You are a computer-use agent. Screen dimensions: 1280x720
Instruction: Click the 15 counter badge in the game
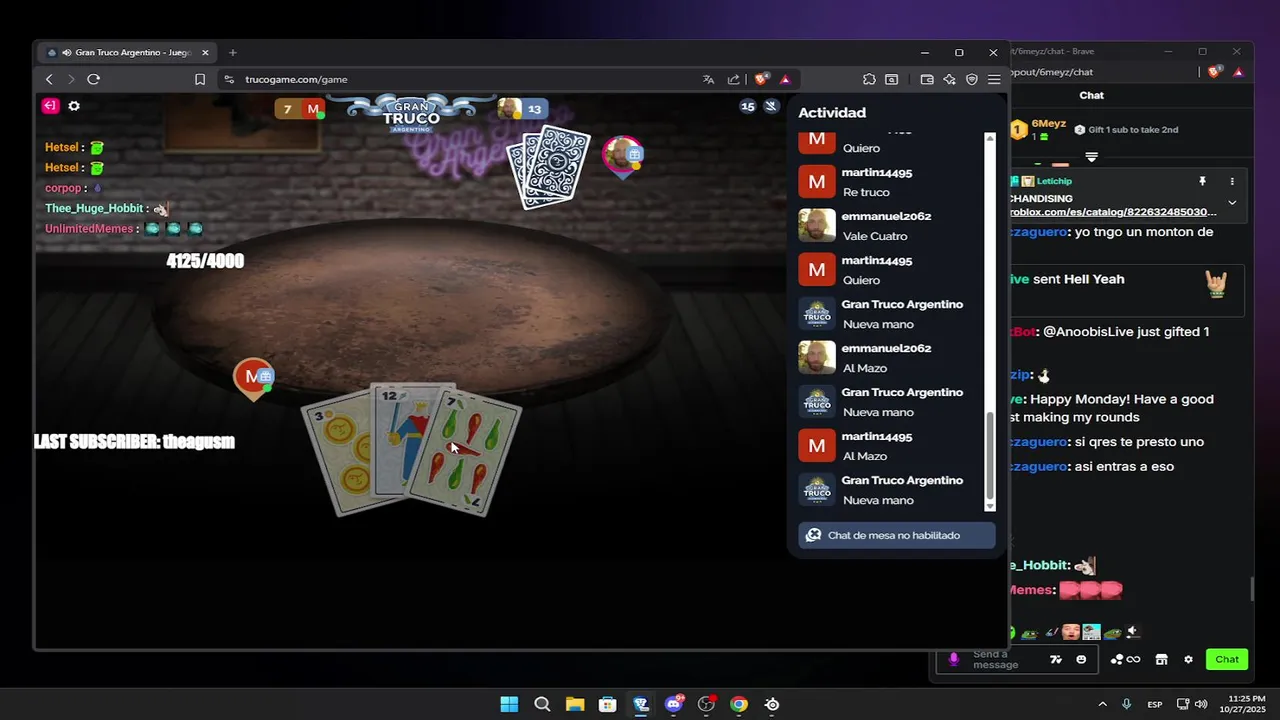(x=748, y=106)
